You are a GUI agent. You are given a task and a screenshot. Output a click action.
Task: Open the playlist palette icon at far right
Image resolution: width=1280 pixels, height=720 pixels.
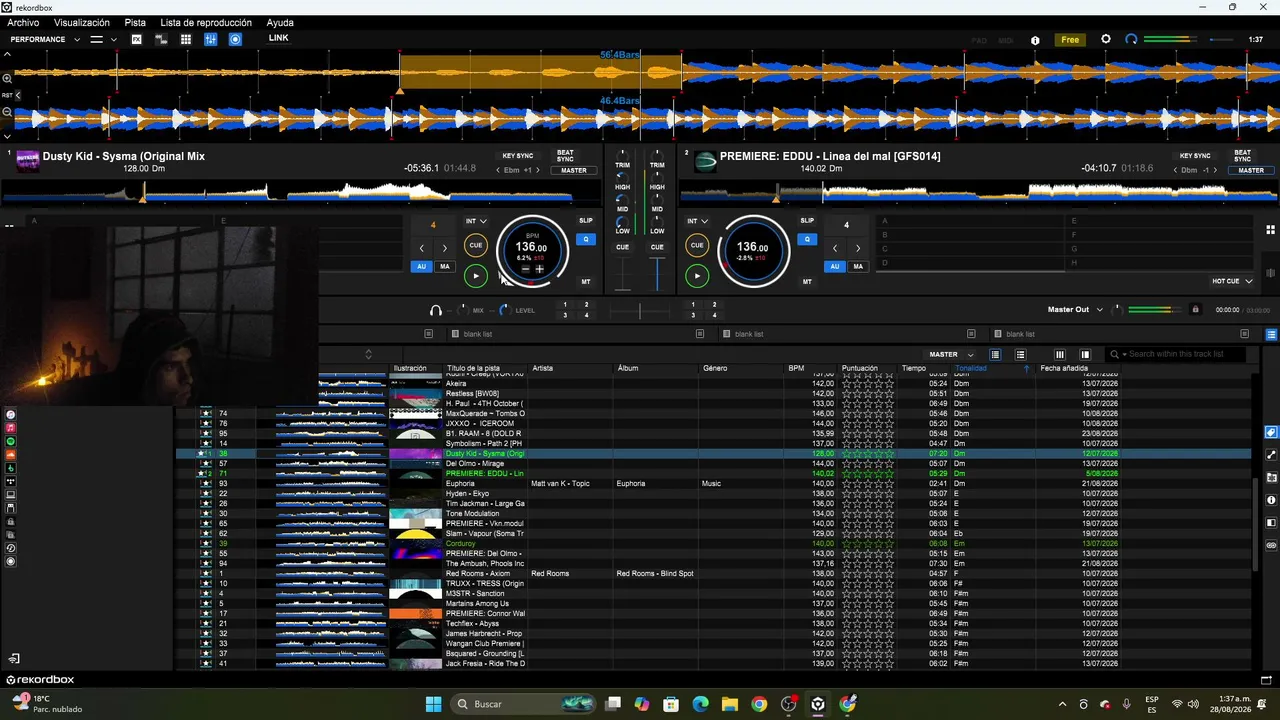(1271, 334)
